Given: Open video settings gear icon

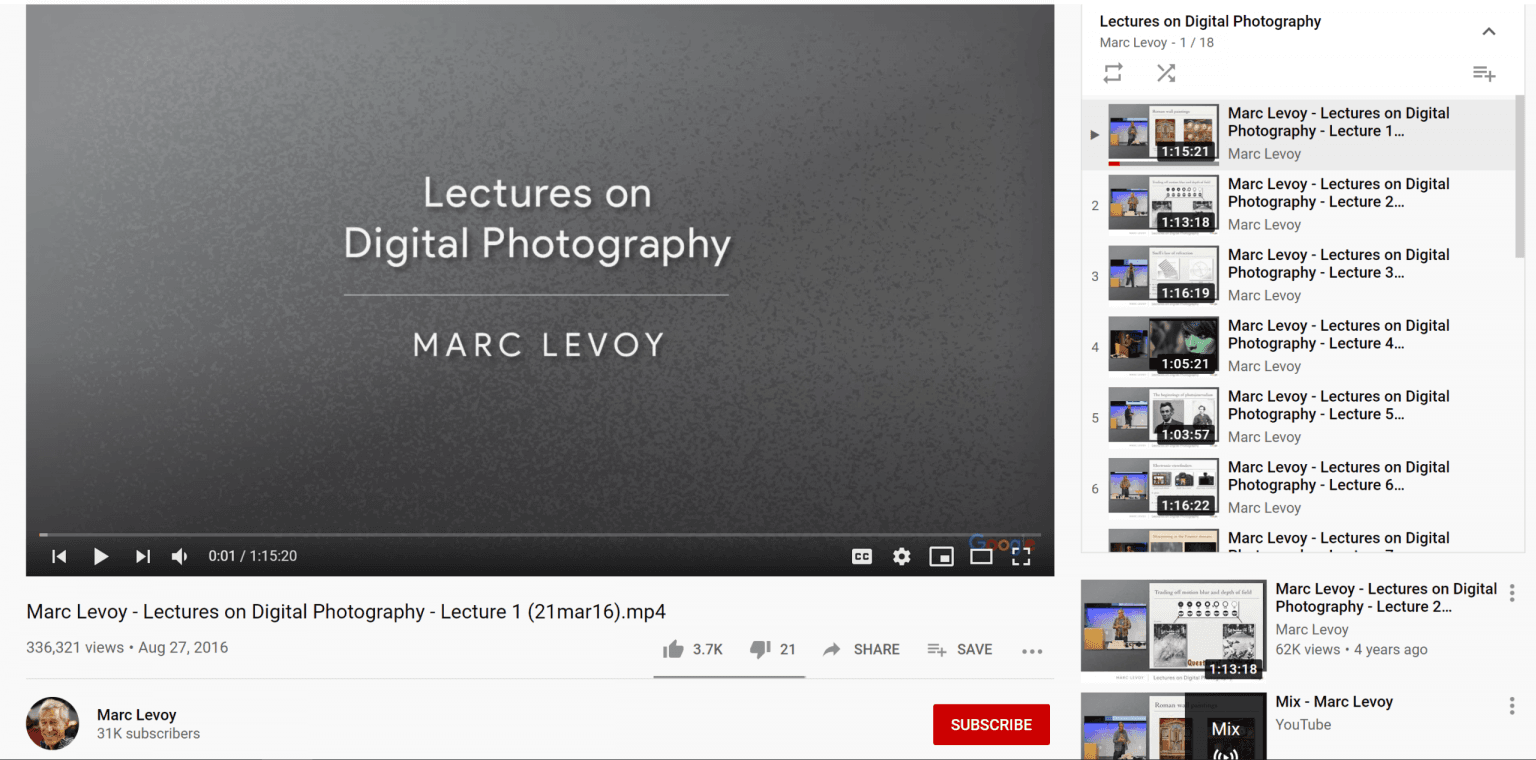Looking at the screenshot, I should [x=902, y=556].
